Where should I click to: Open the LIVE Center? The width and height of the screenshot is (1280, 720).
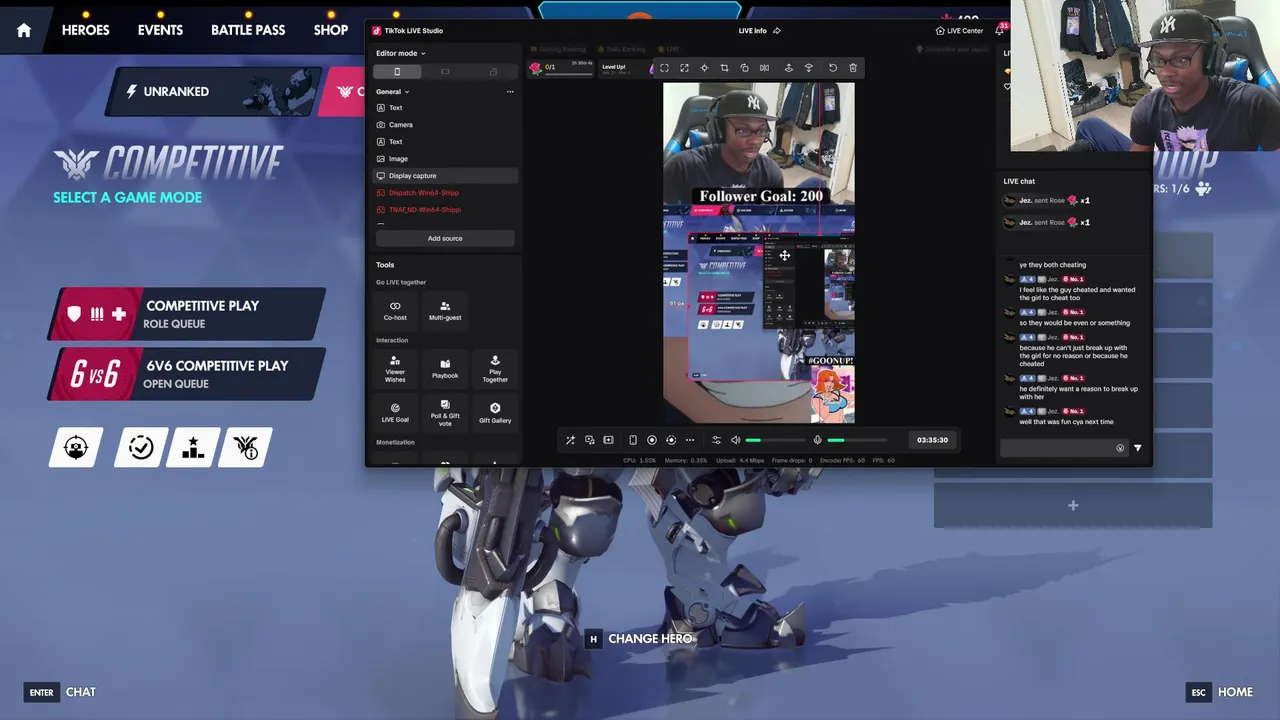[959, 31]
